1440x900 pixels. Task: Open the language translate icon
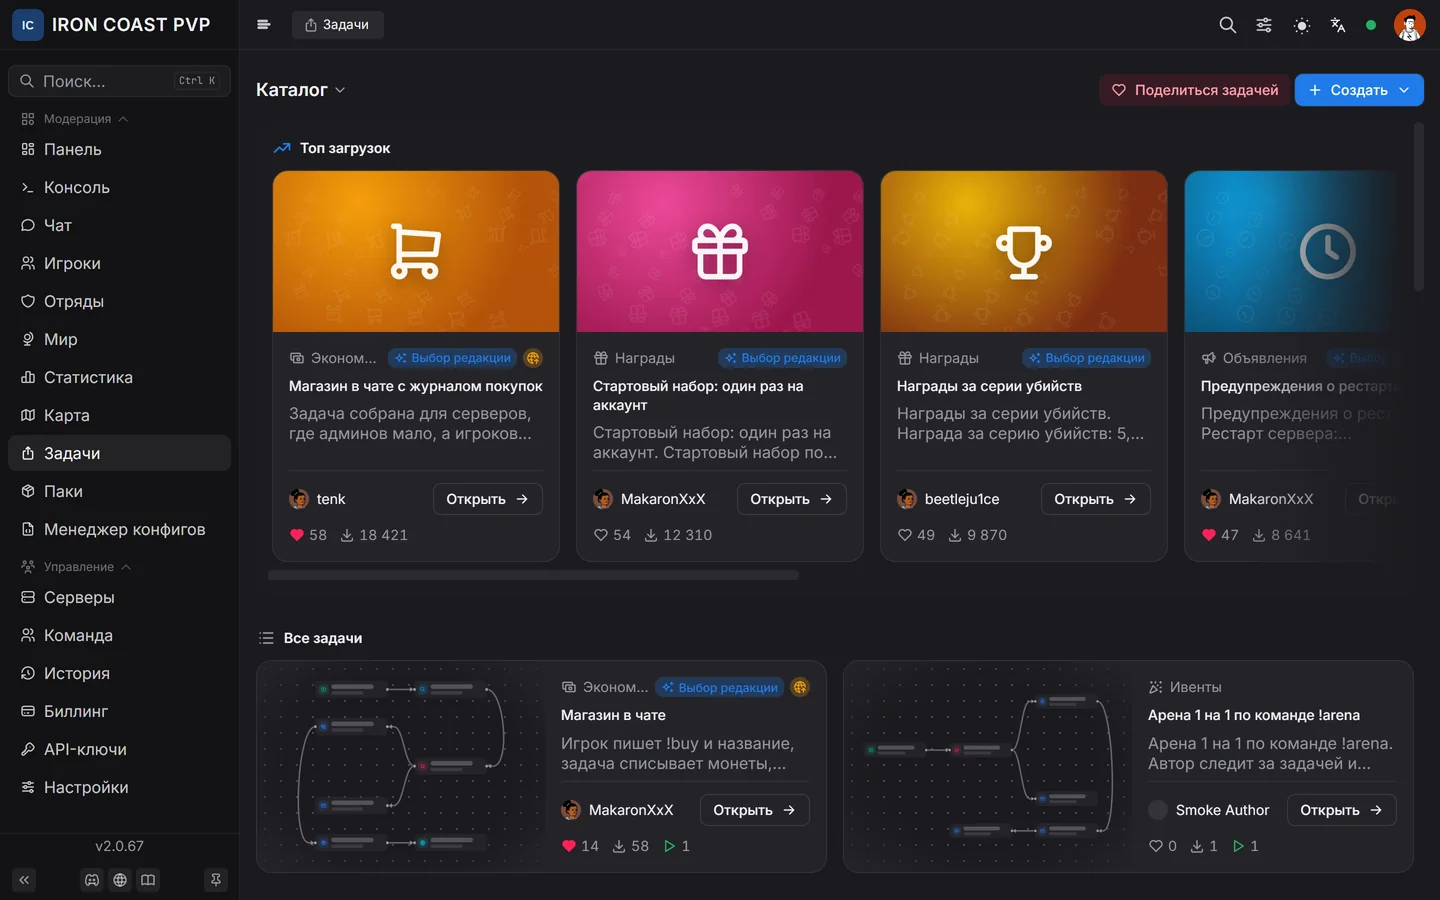(1338, 25)
